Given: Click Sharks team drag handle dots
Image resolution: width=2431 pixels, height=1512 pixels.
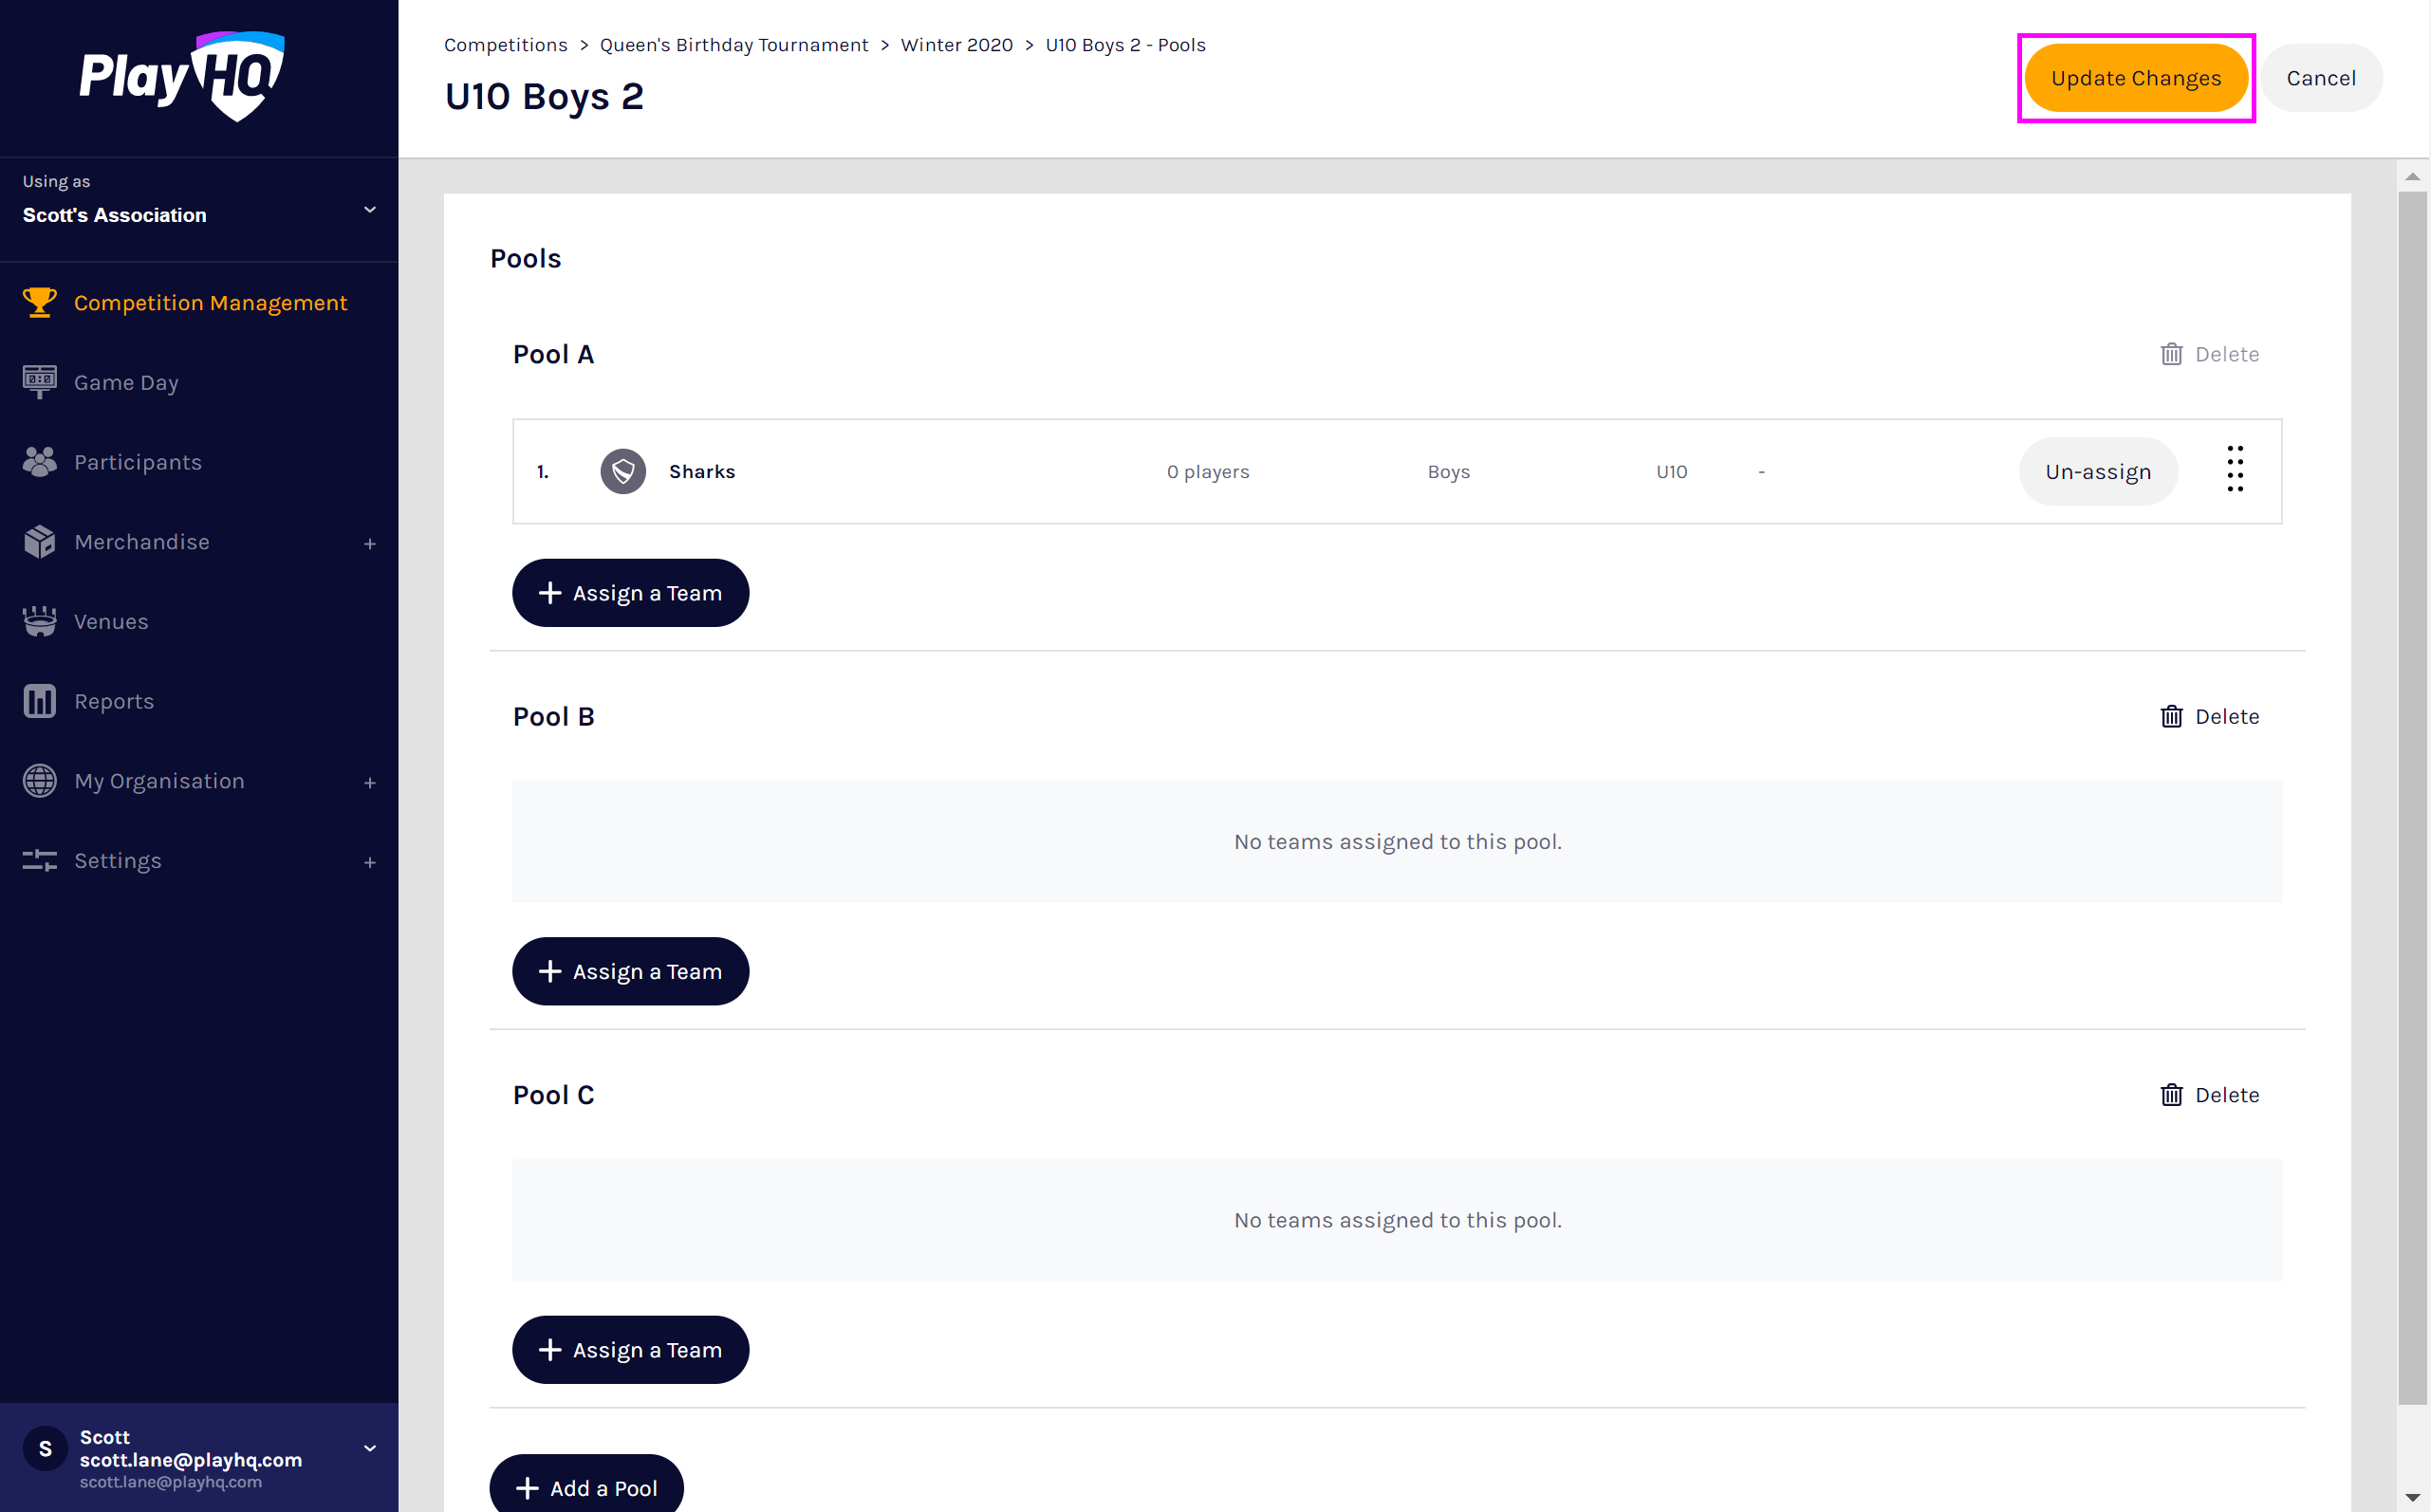Looking at the screenshot, I should pos(2235,470).
